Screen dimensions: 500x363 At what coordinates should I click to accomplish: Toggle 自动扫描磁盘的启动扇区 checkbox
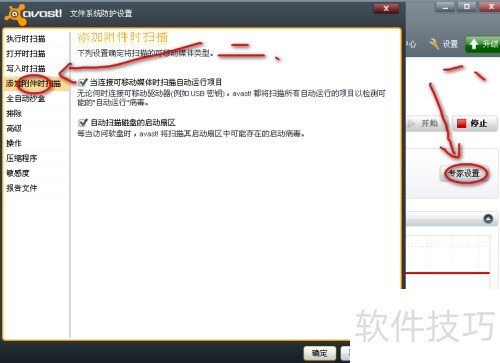[83, 122]
